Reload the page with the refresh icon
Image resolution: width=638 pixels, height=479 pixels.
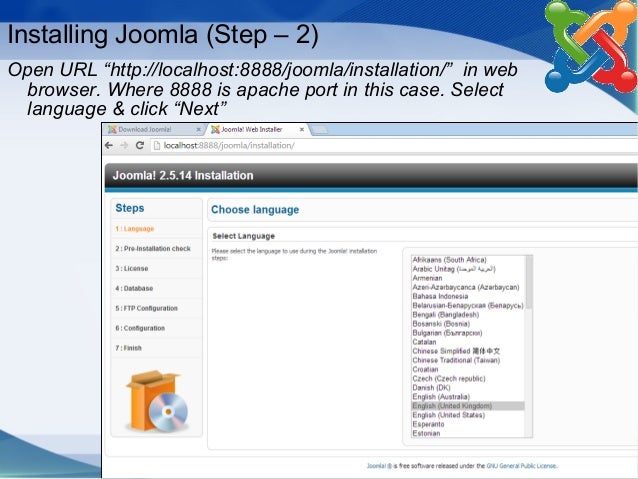pyautogui.click(x=140, y=145)
